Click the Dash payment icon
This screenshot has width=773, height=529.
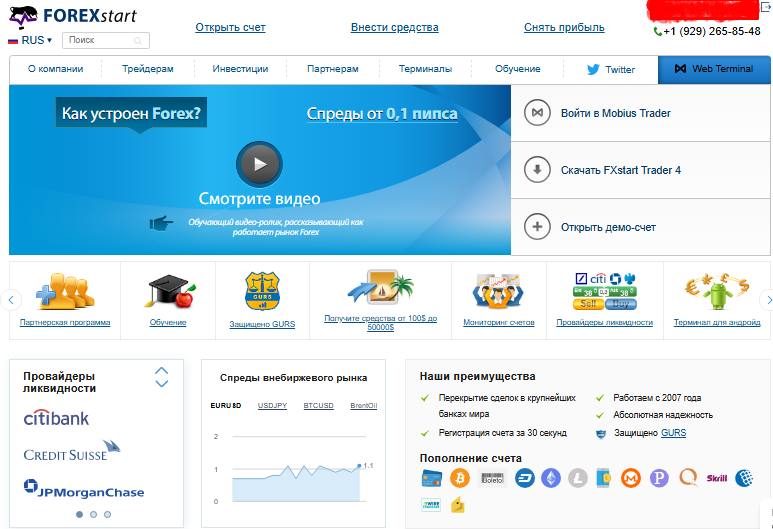pyautogui.click(x=525, y=478)
